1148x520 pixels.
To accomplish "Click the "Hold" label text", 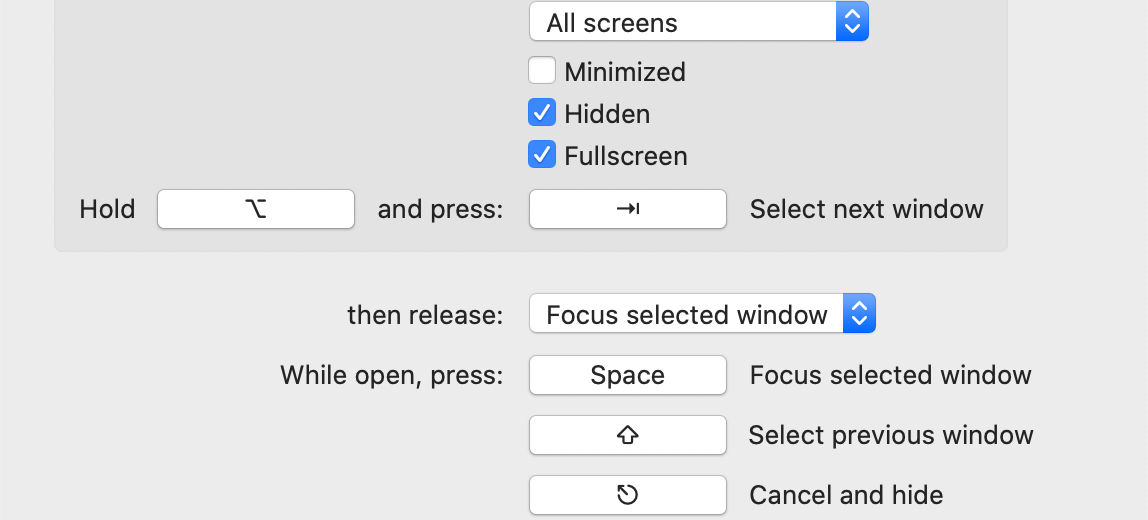I will (x=107, y=209).
